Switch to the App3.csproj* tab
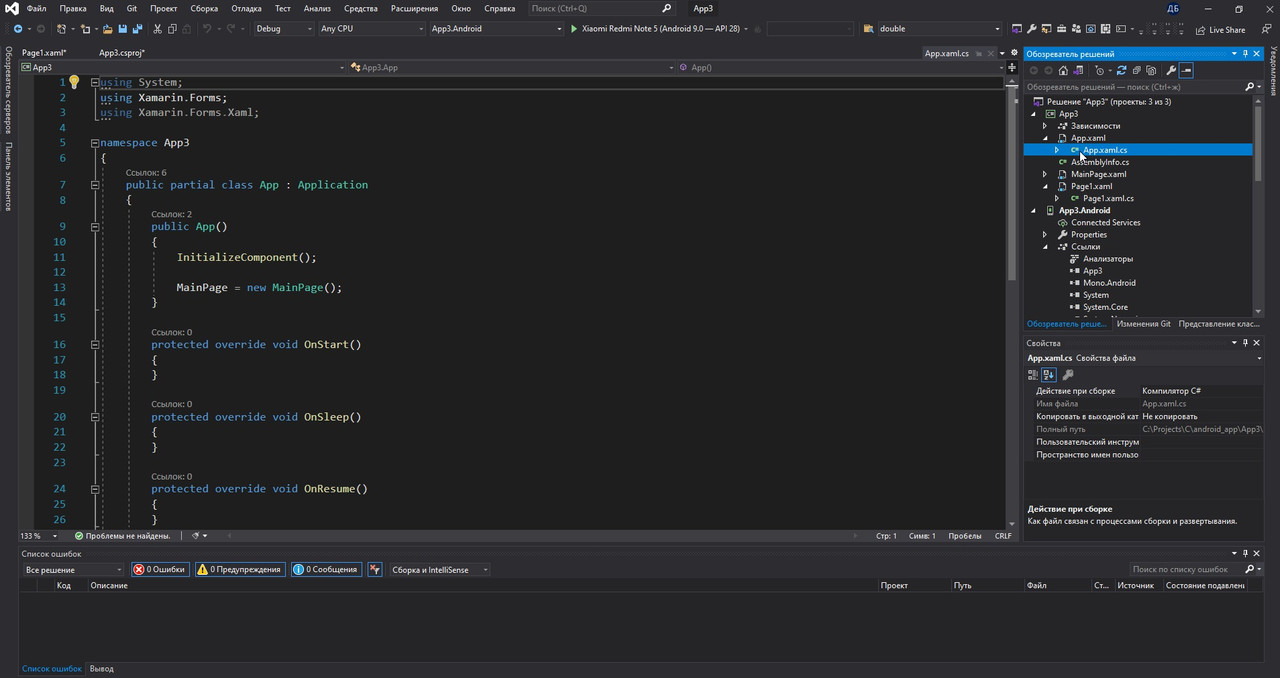Screen dimensions: 1280x678 [x=122, y=53]
